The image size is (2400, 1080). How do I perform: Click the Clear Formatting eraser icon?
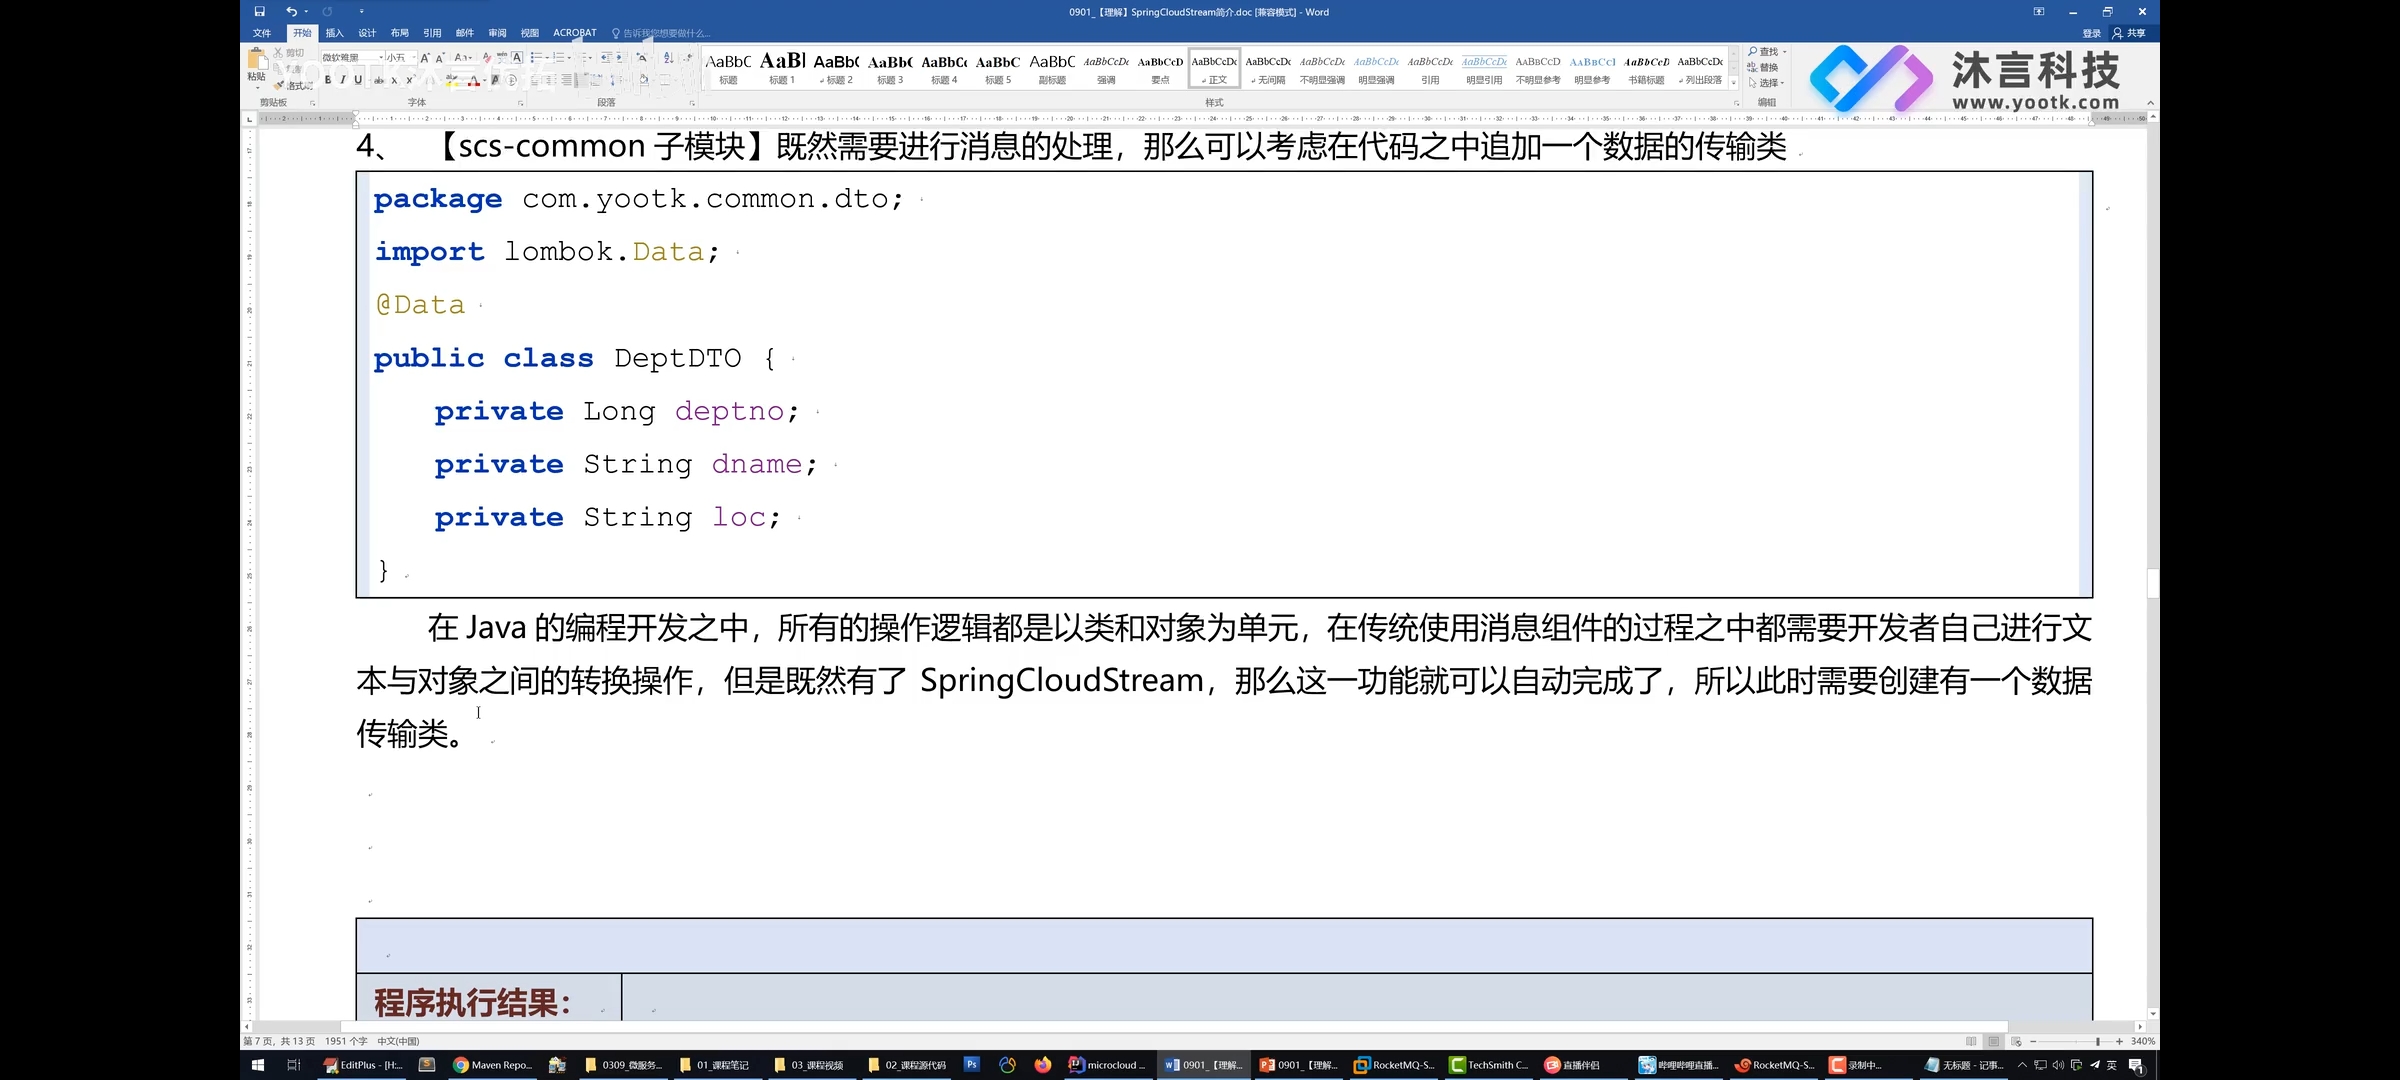pyautogui.click(x=487, y=58)
